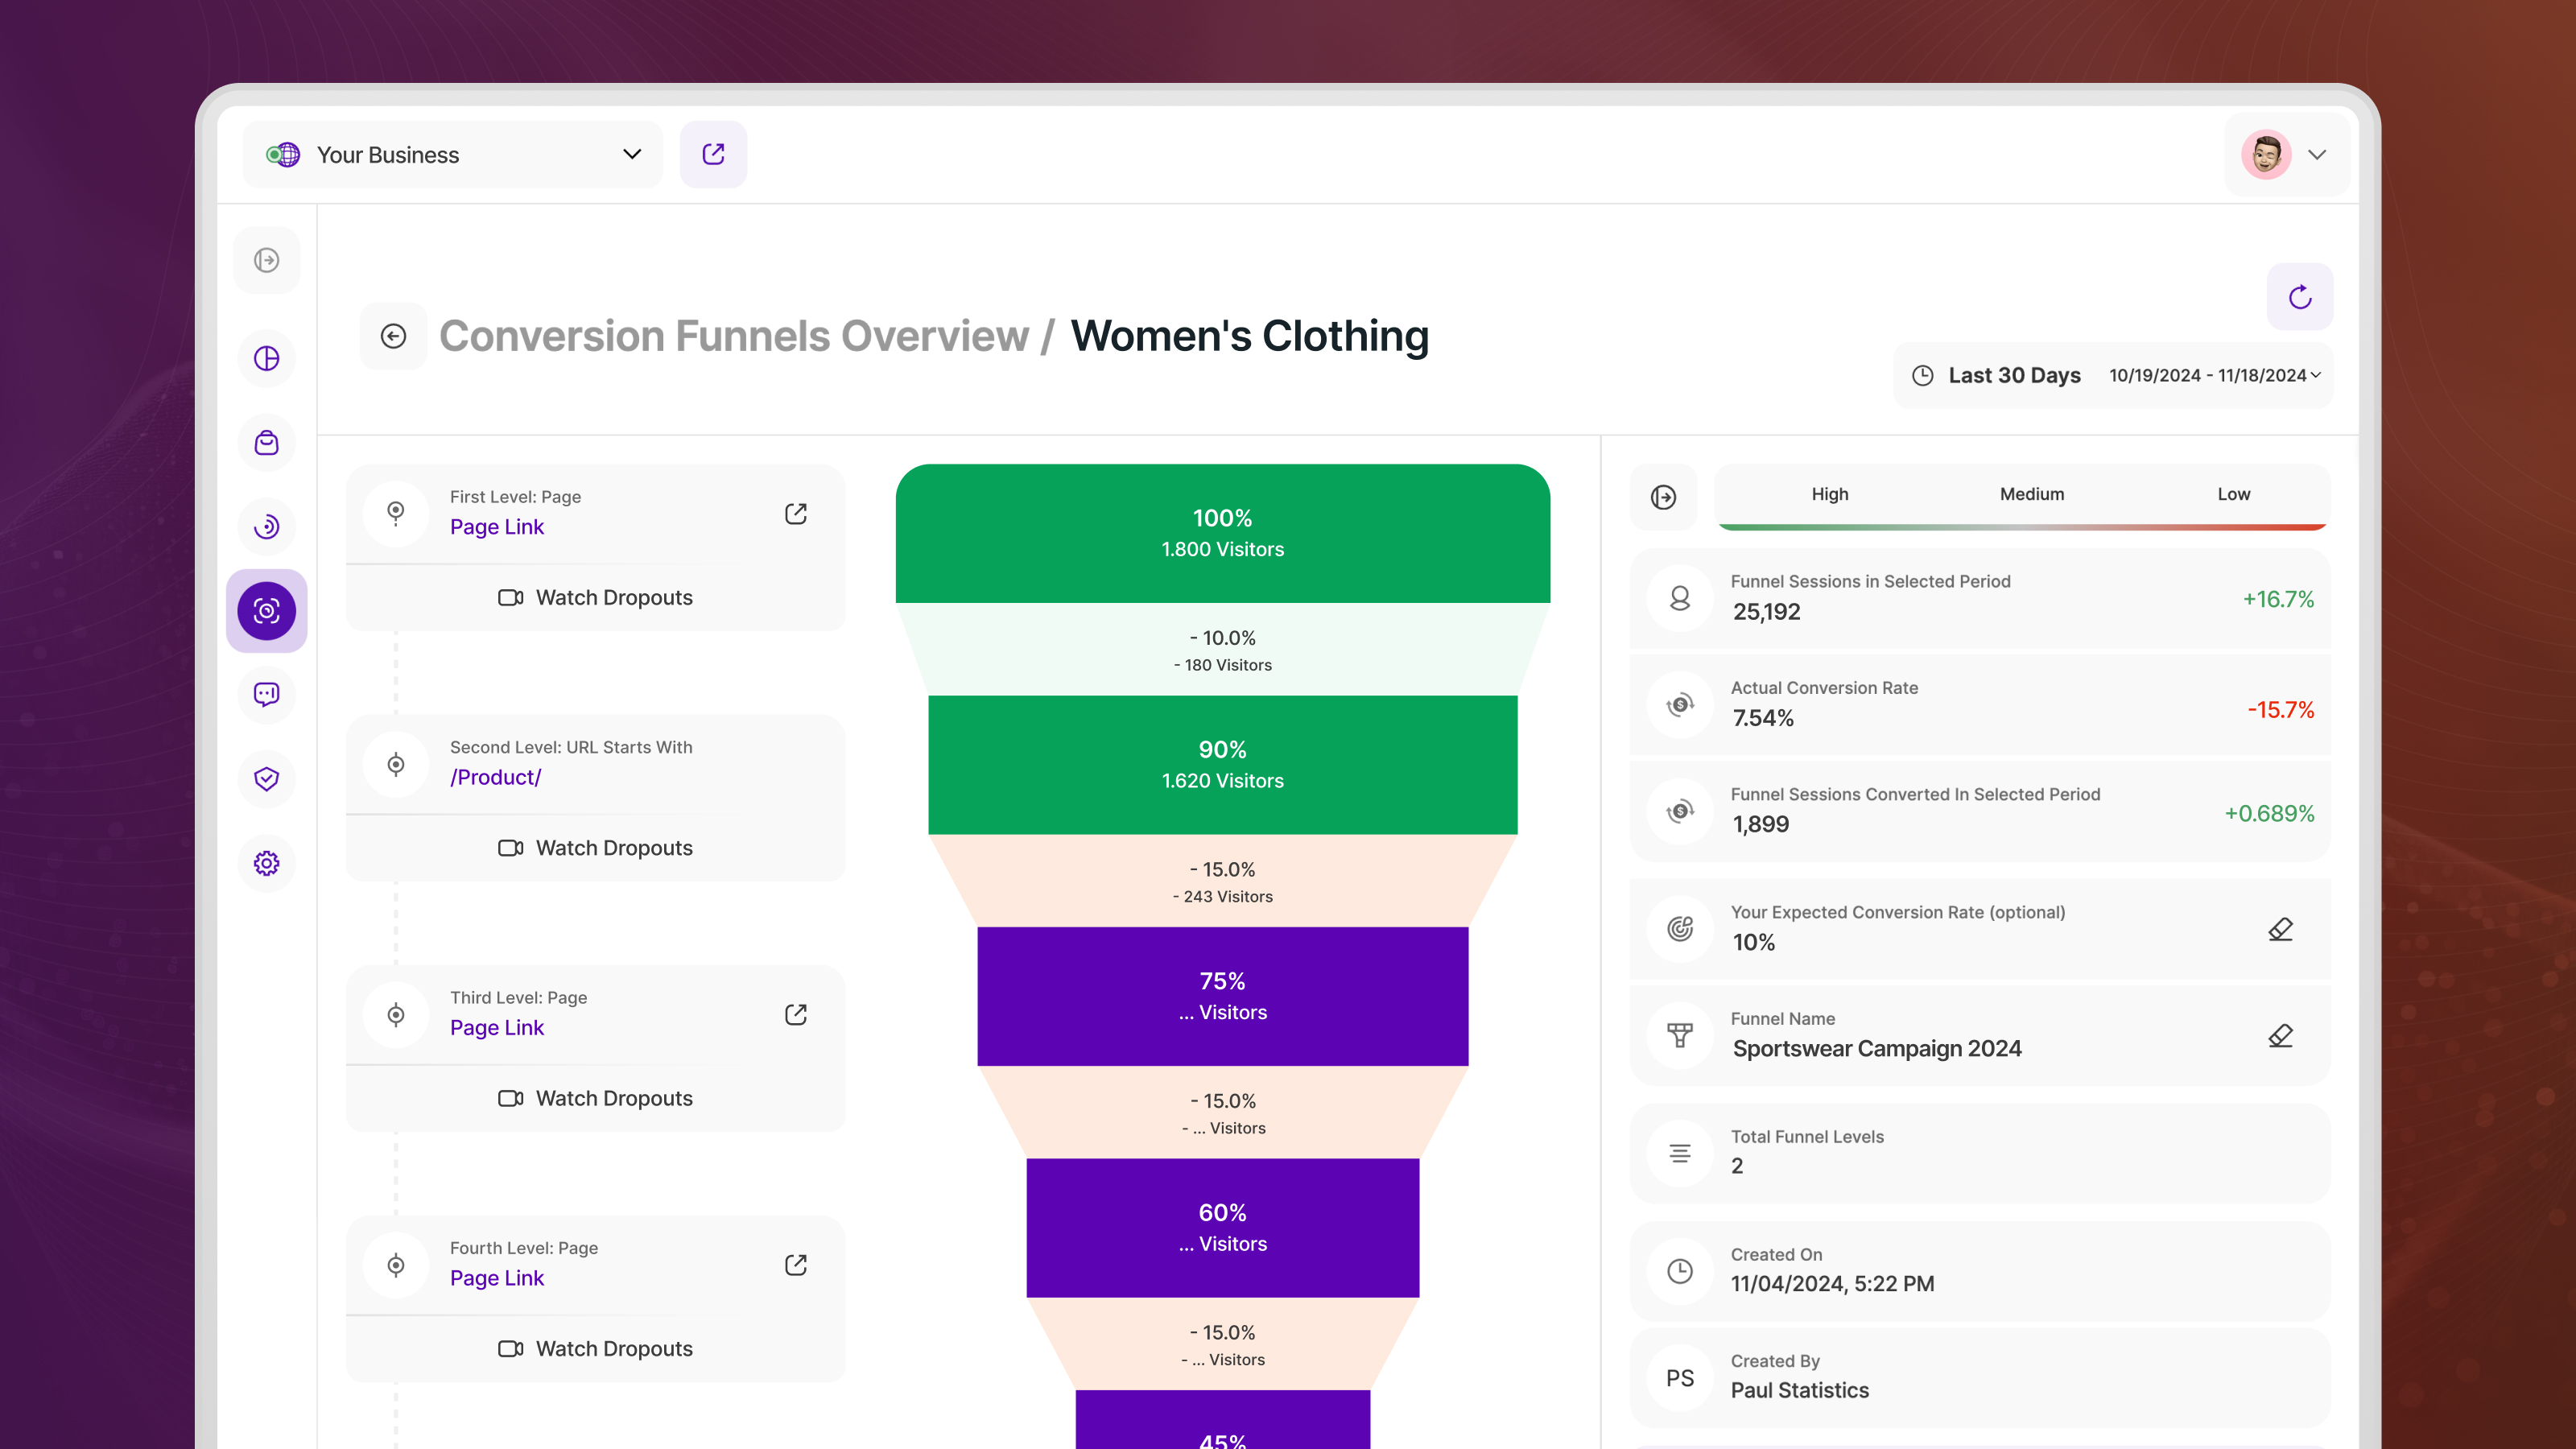Click the First Level pin icon
The image size is (2576, 1449).
(396, 513)
